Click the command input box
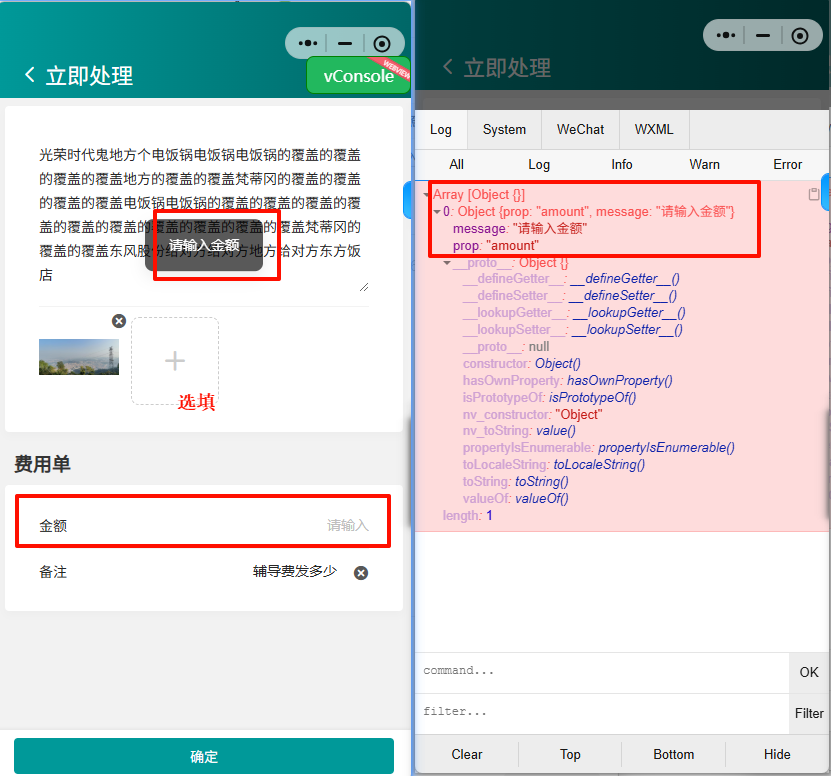The width and height of the screenshot is (831, 776). pos(600,672)
